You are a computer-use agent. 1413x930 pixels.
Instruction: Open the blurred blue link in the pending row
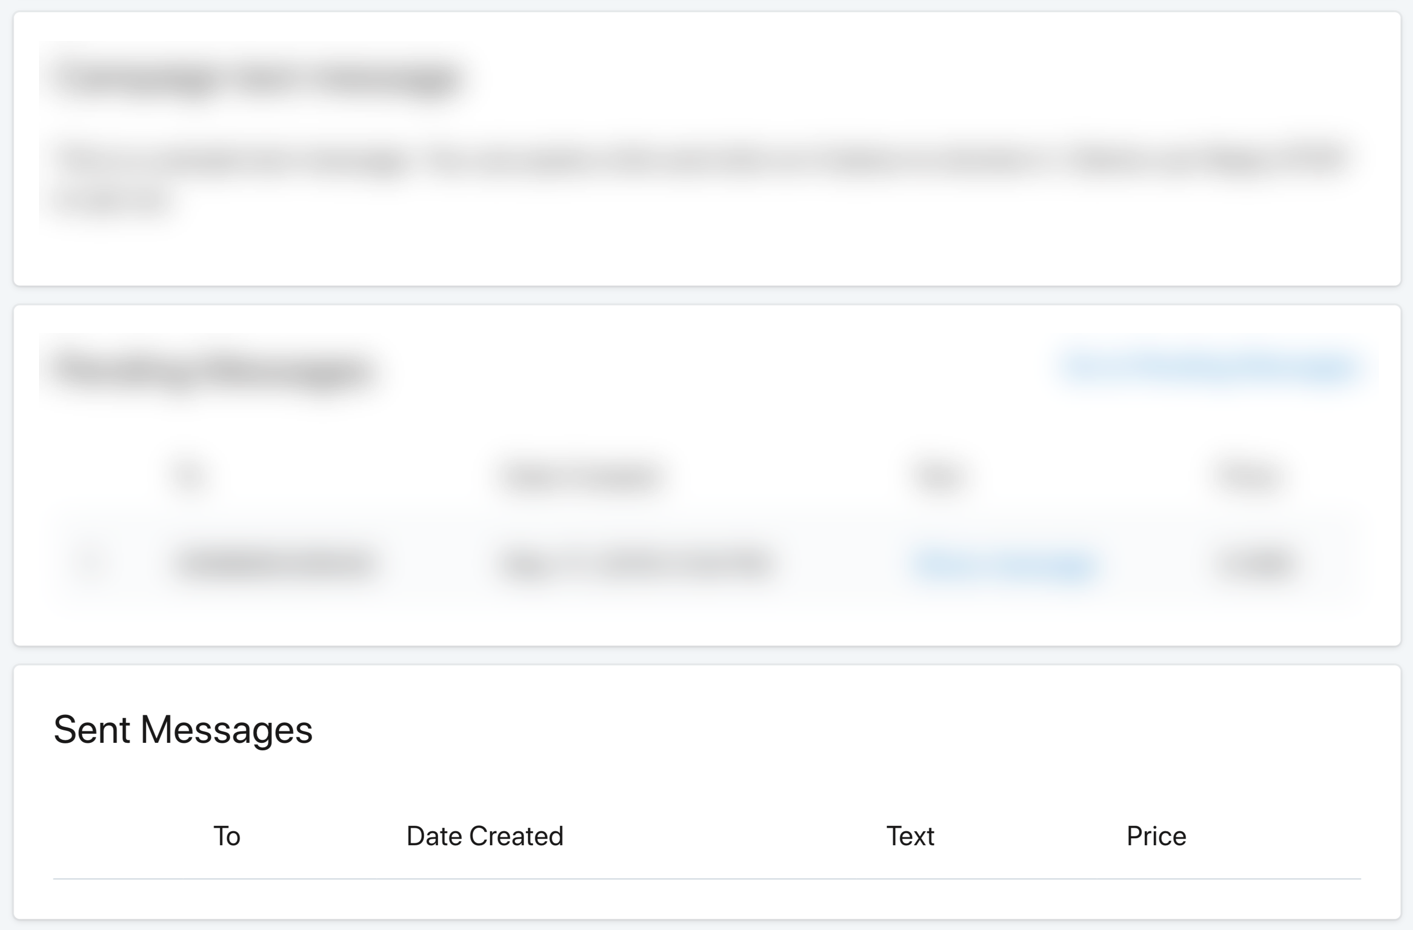(1005, 564)
